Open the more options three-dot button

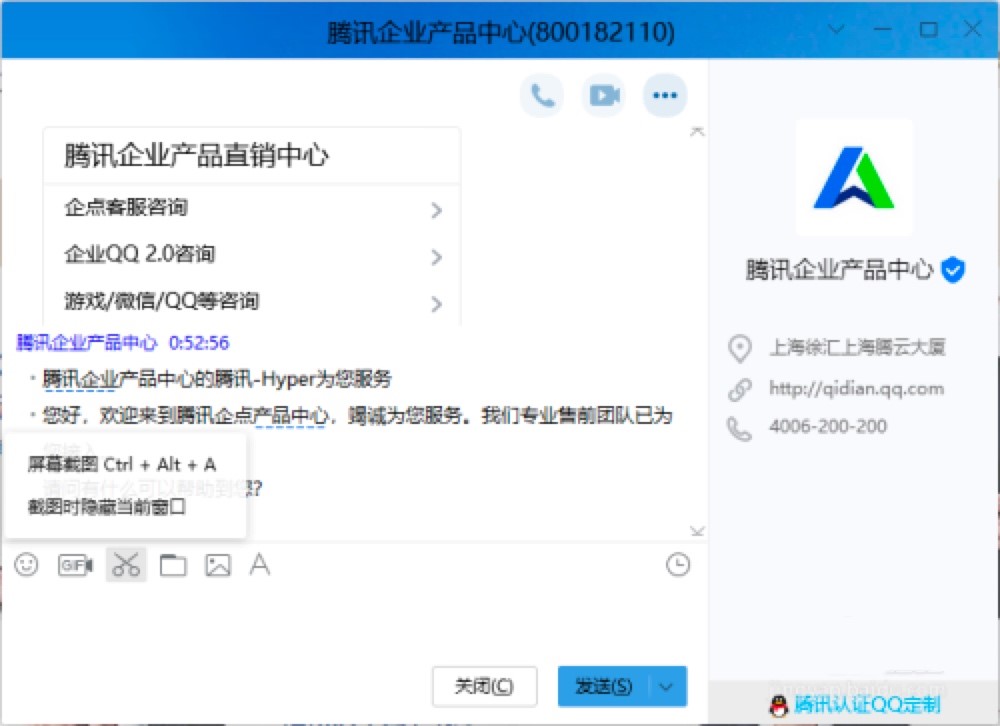[x=665, y=96]
